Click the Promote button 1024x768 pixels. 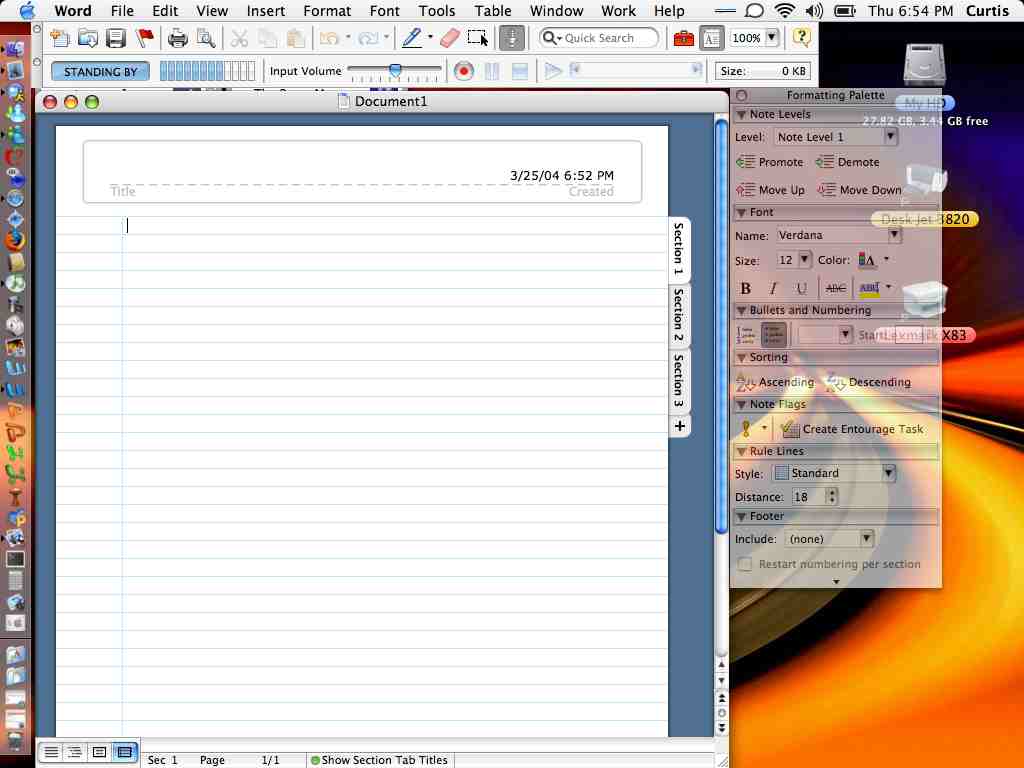[770, 162]
